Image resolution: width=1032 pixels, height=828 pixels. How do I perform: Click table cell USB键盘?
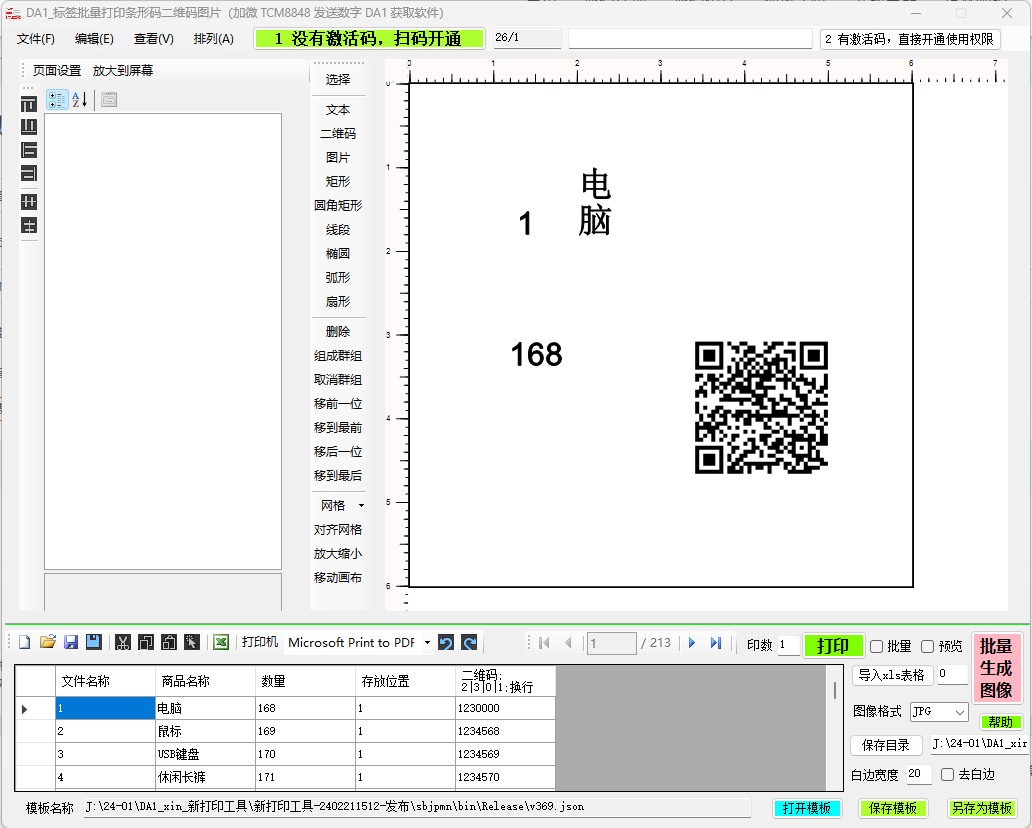[x=205, y=754]
